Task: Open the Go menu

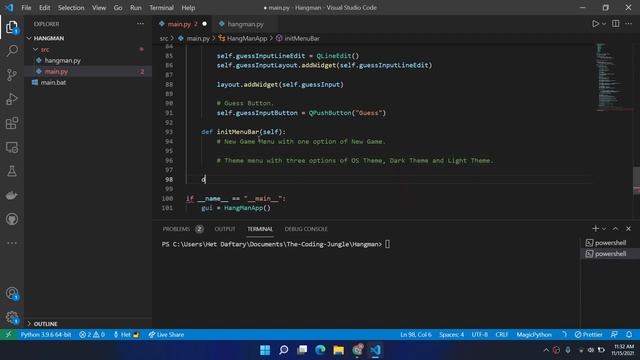Action: [x=118, y=8]
